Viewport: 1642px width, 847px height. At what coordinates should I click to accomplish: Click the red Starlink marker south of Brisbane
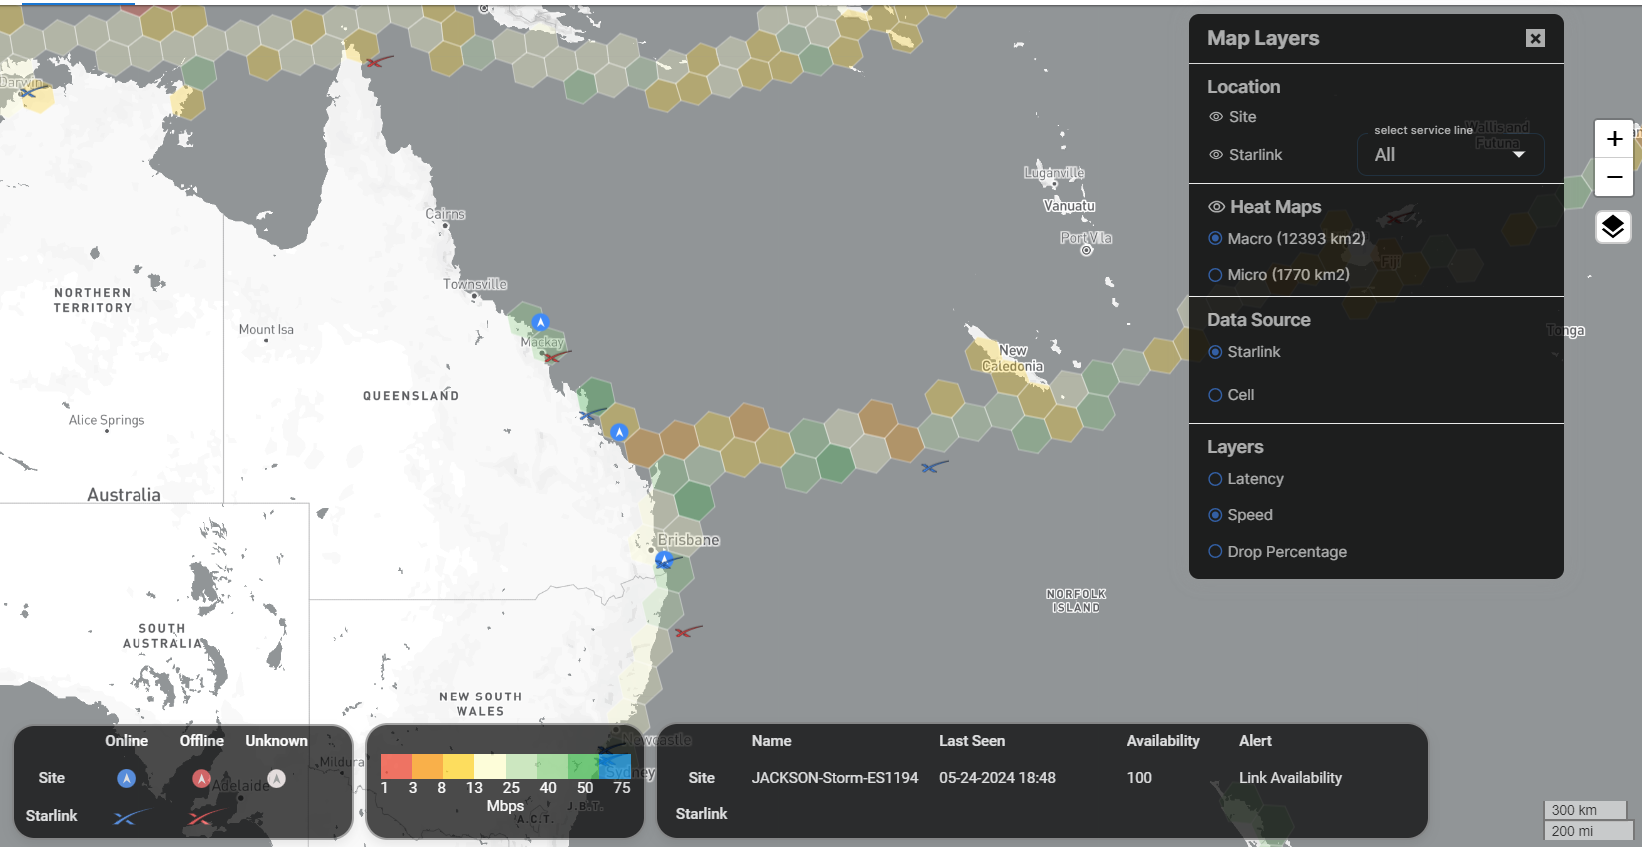pos(687,631)
